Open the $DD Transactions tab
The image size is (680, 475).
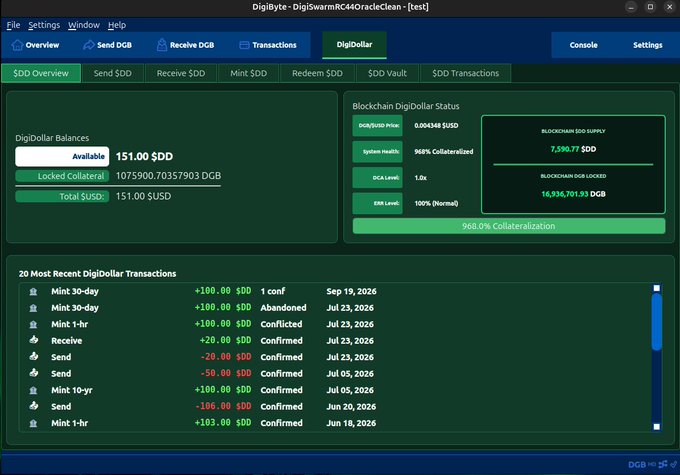(465, 73)
